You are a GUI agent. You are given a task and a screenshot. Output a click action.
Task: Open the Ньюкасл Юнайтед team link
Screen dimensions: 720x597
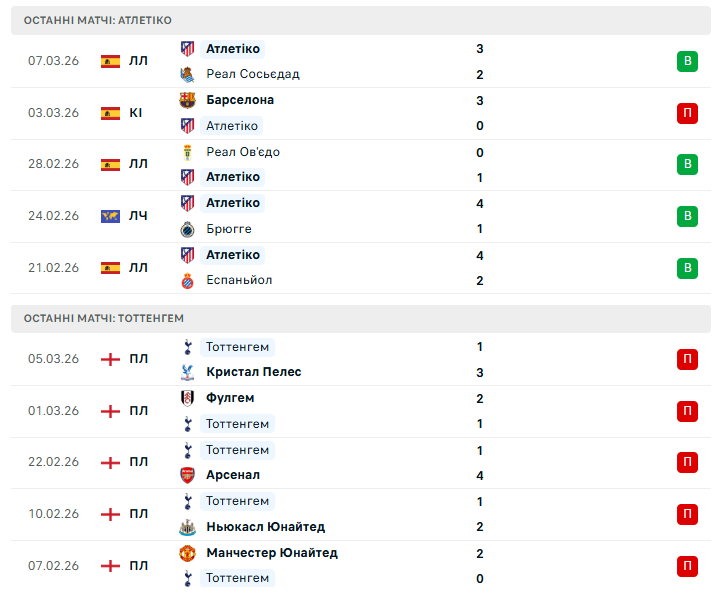click(265, 527)
